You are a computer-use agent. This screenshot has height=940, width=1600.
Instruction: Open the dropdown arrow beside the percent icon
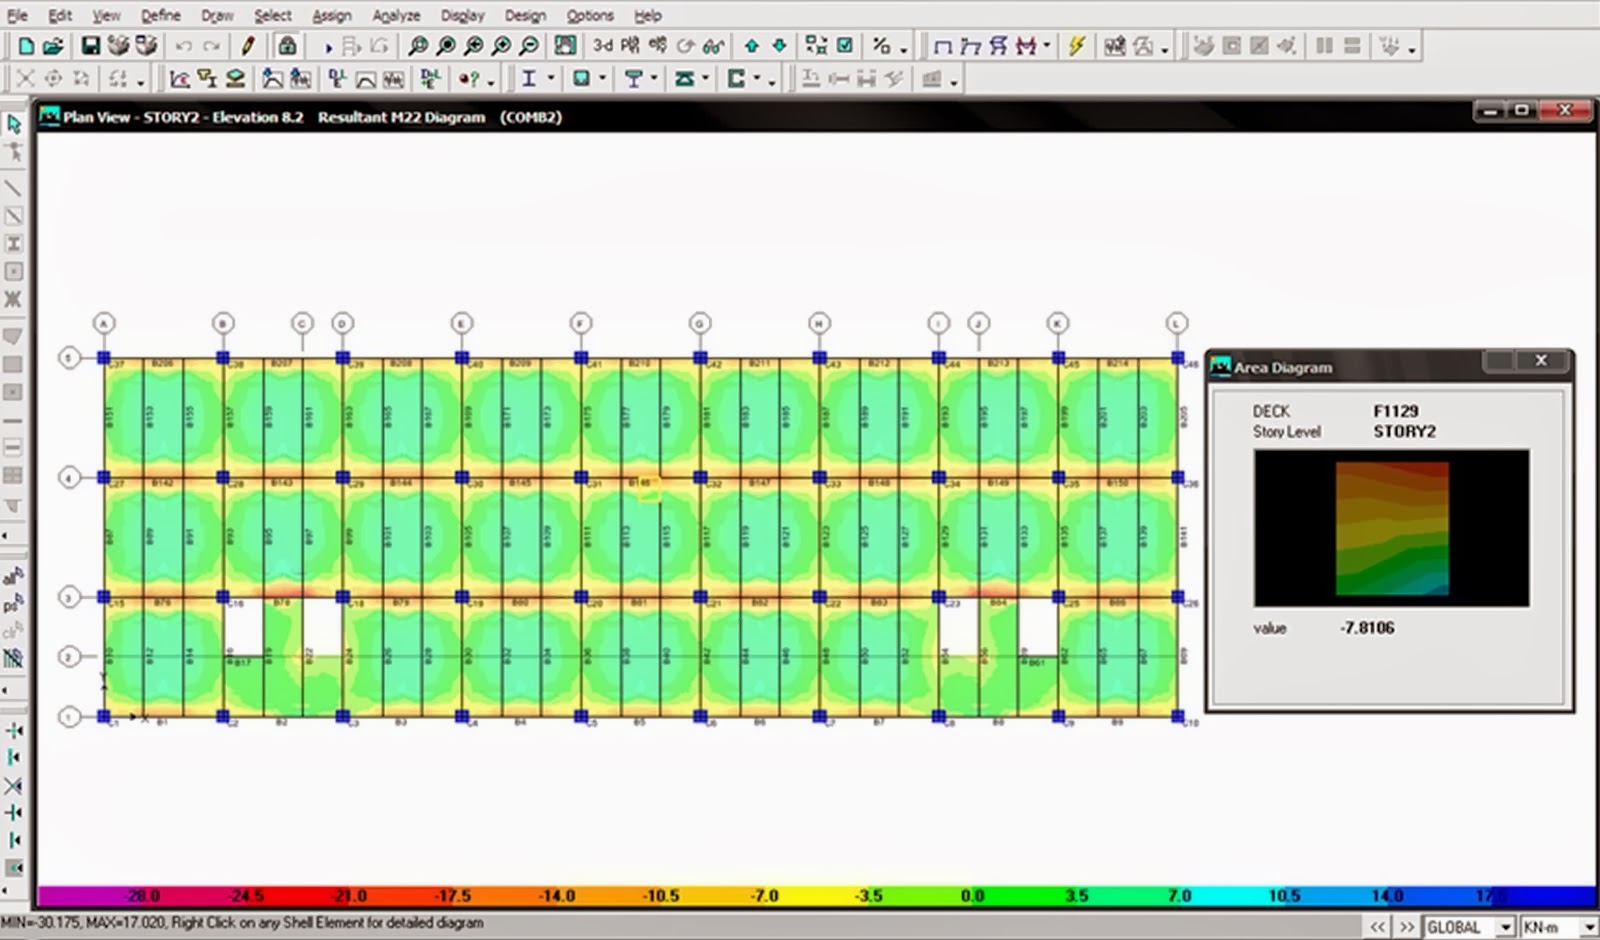point(904,49)
